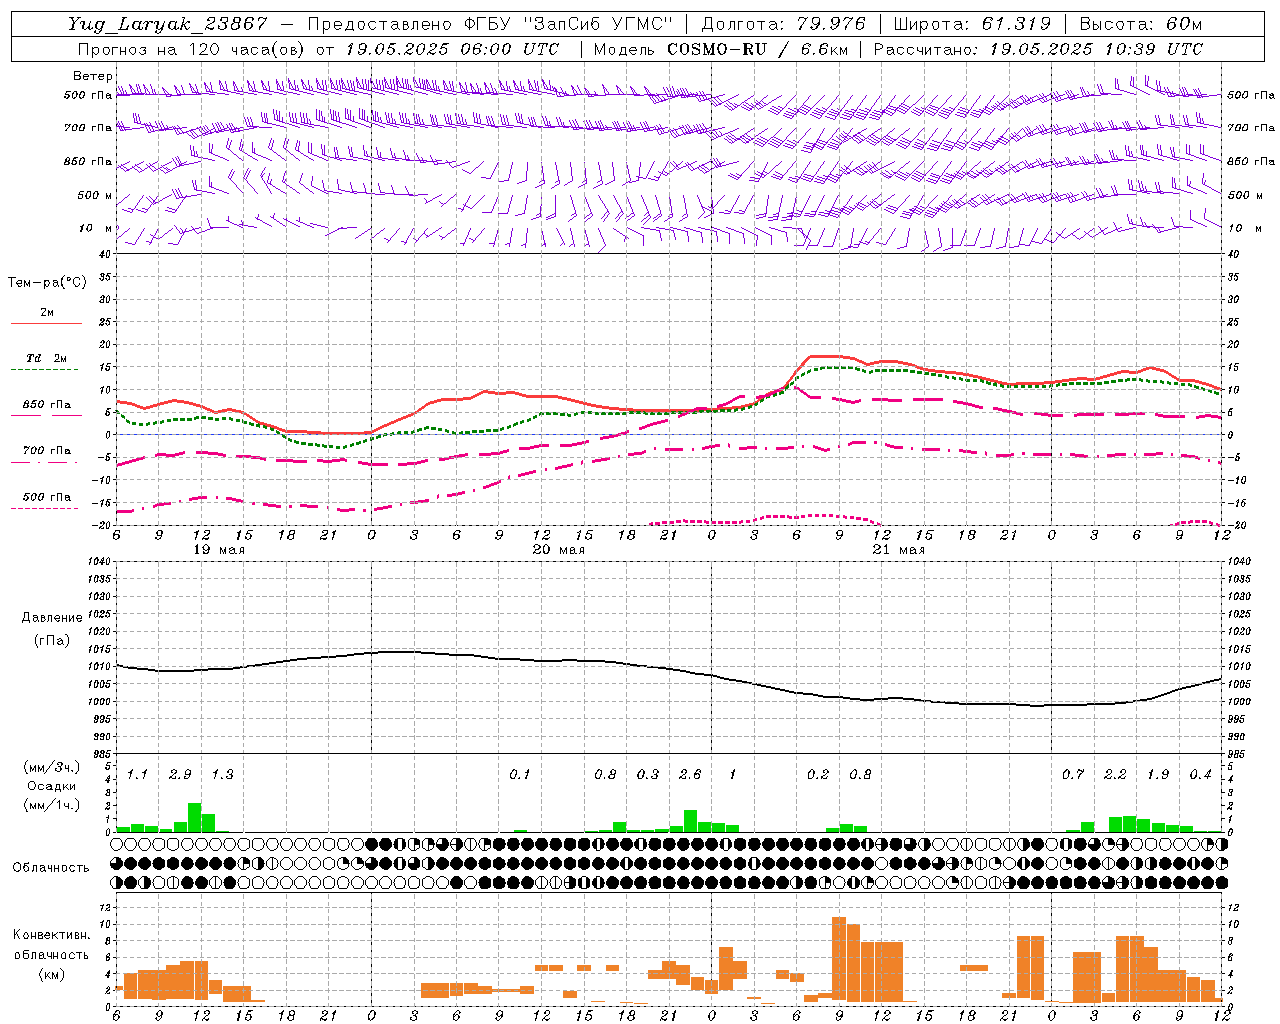Select computed time 19.05.2025 10:39 UTC
Image resolution: width=1280 pixels, height=1024 pixels.
(1096, 49)
